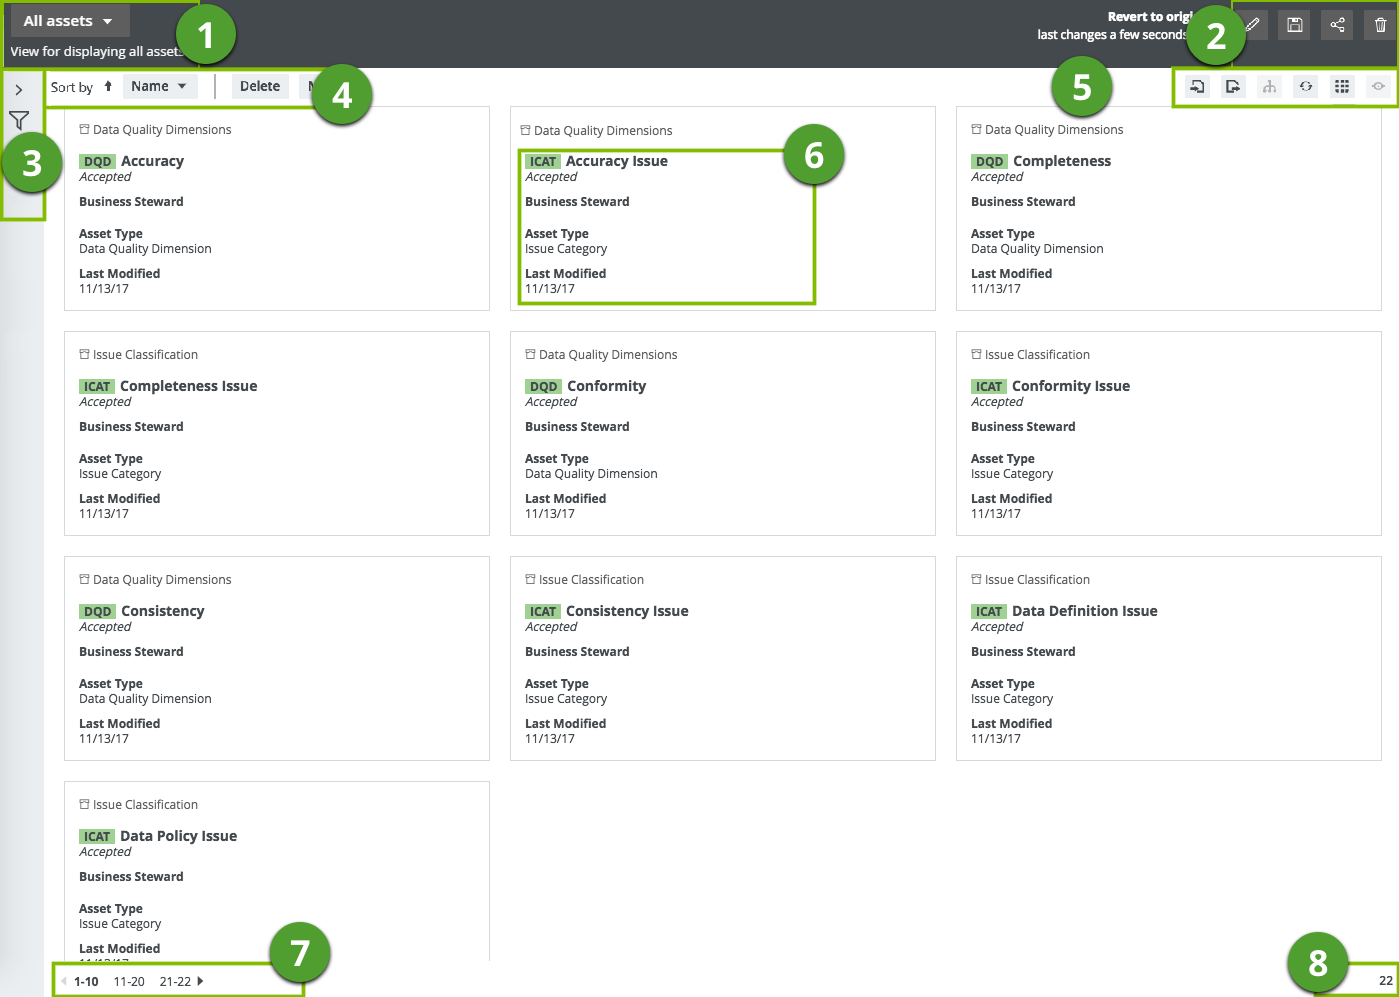Click the Import icon in the toolbar
This screenshot has height=997, width=1399.
pyautogui.click(x=1196, y=87)
